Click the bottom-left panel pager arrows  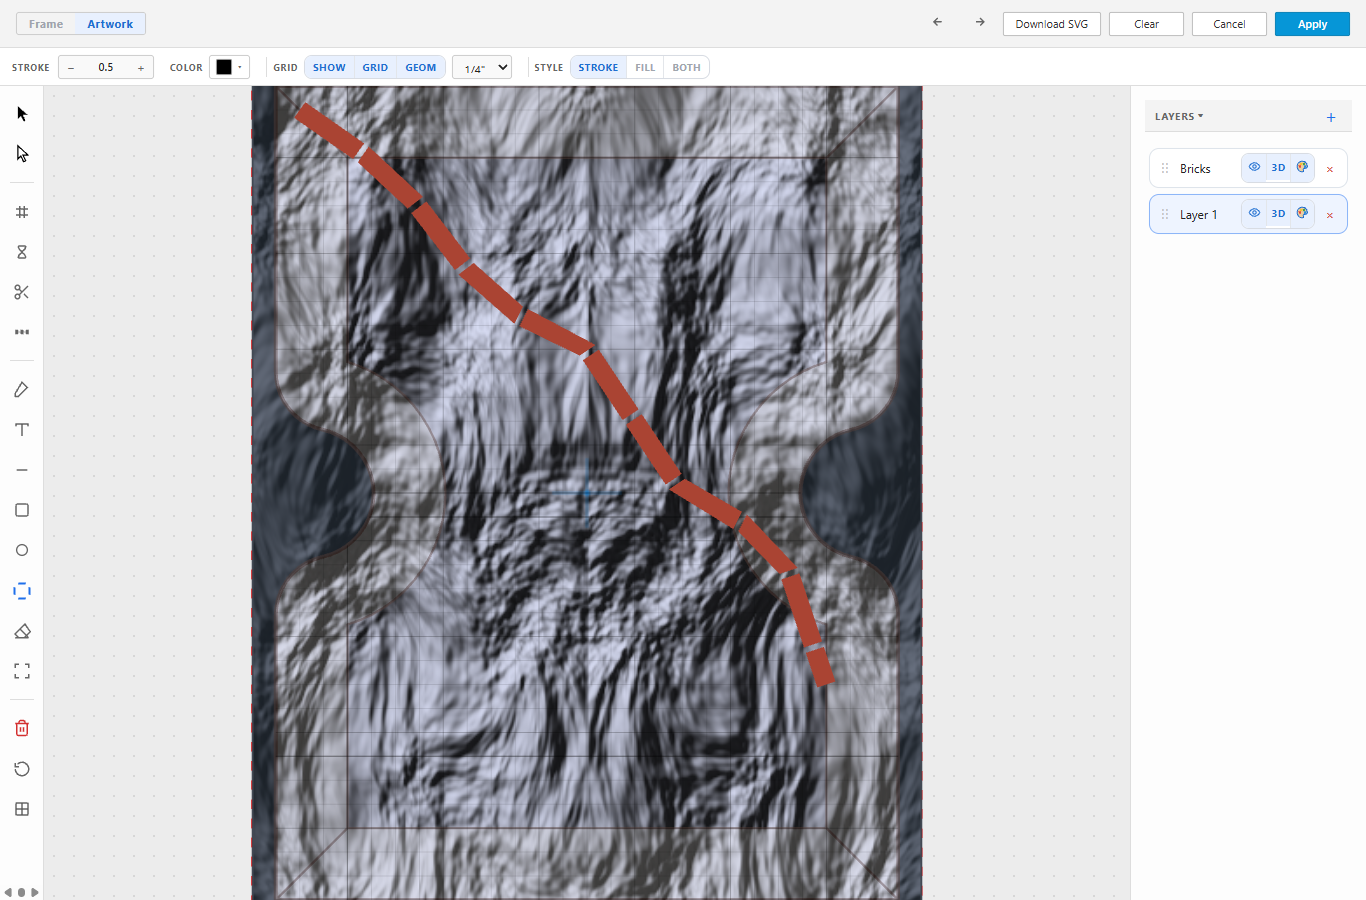point(21,892)
